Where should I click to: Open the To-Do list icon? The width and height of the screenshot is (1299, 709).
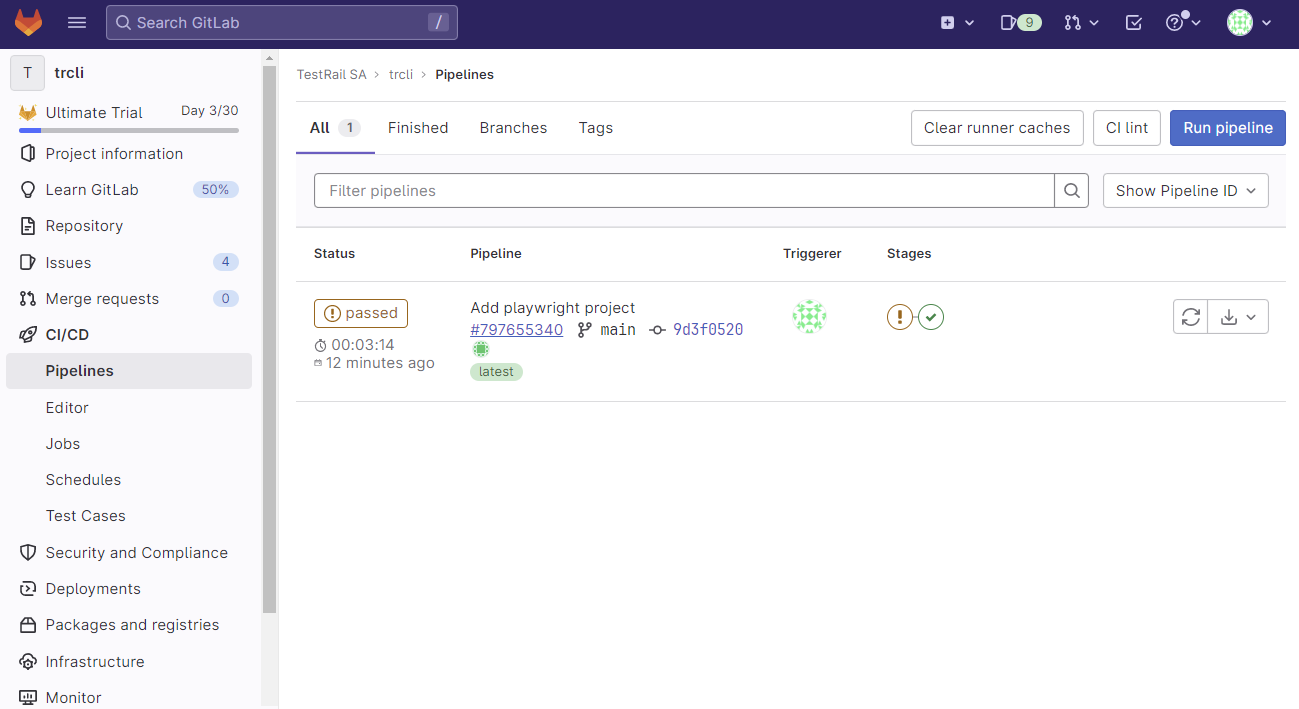pyautogui.click(x=1133, y=22)
